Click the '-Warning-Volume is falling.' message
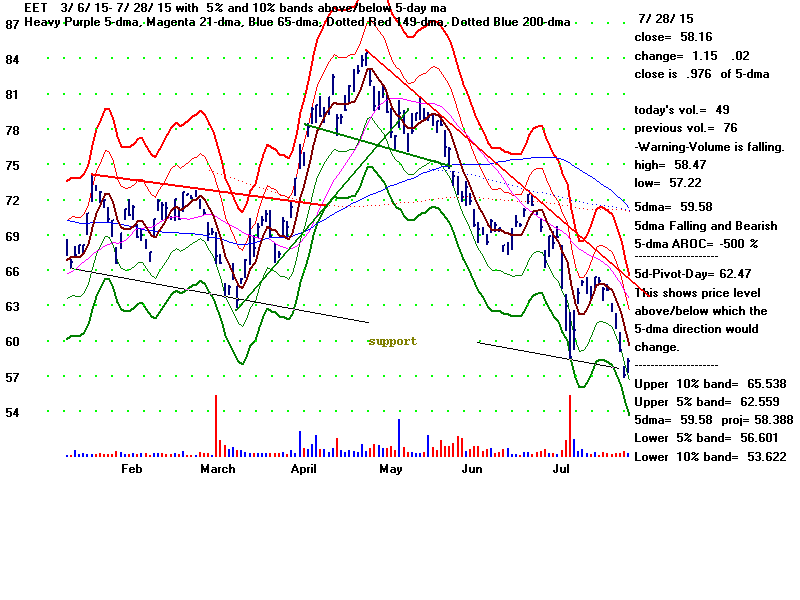 tap(709, 146)
